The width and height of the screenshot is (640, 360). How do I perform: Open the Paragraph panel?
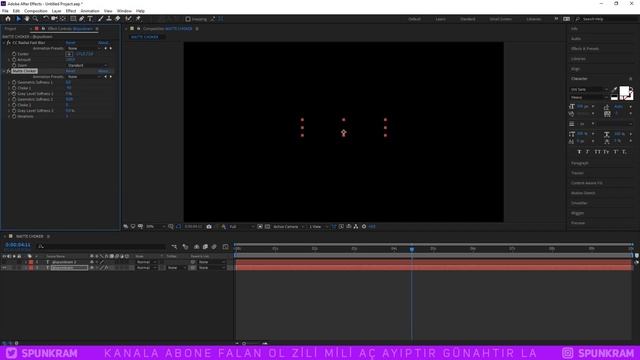coord(580,163)
